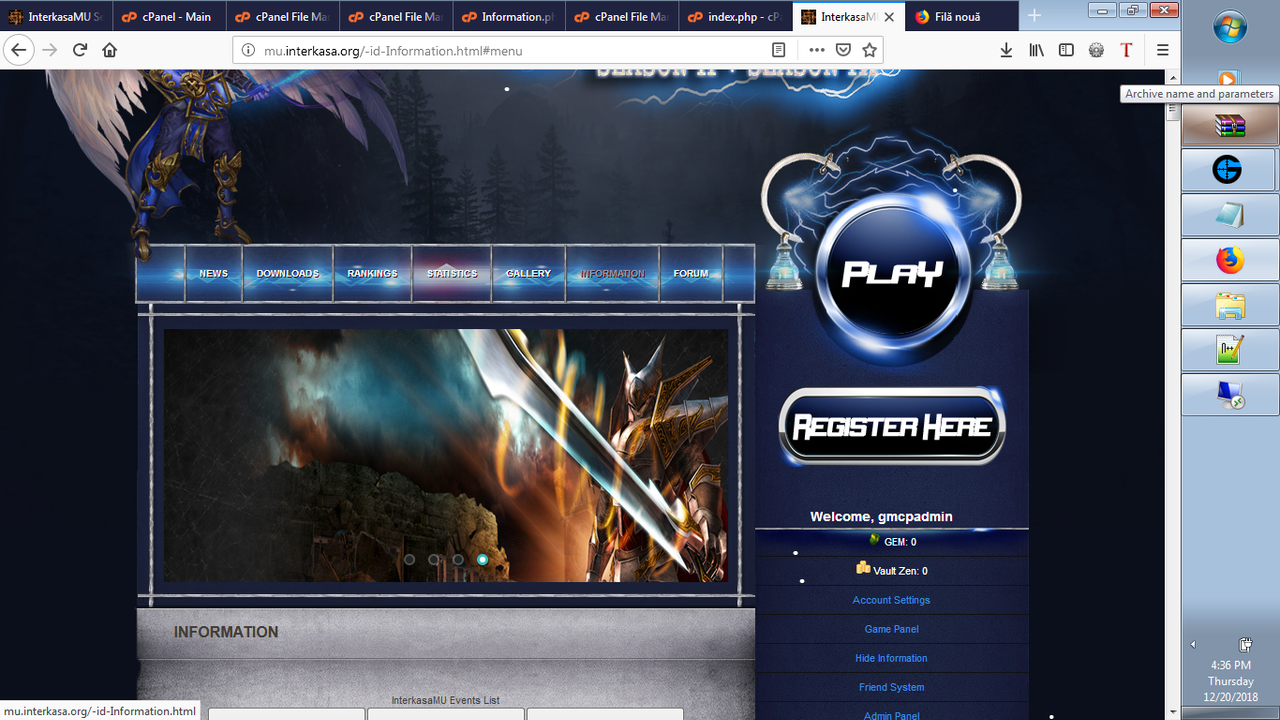The image size is (1280, 720).
Task: Reload the current page
Action: click(x=80, y=50)
